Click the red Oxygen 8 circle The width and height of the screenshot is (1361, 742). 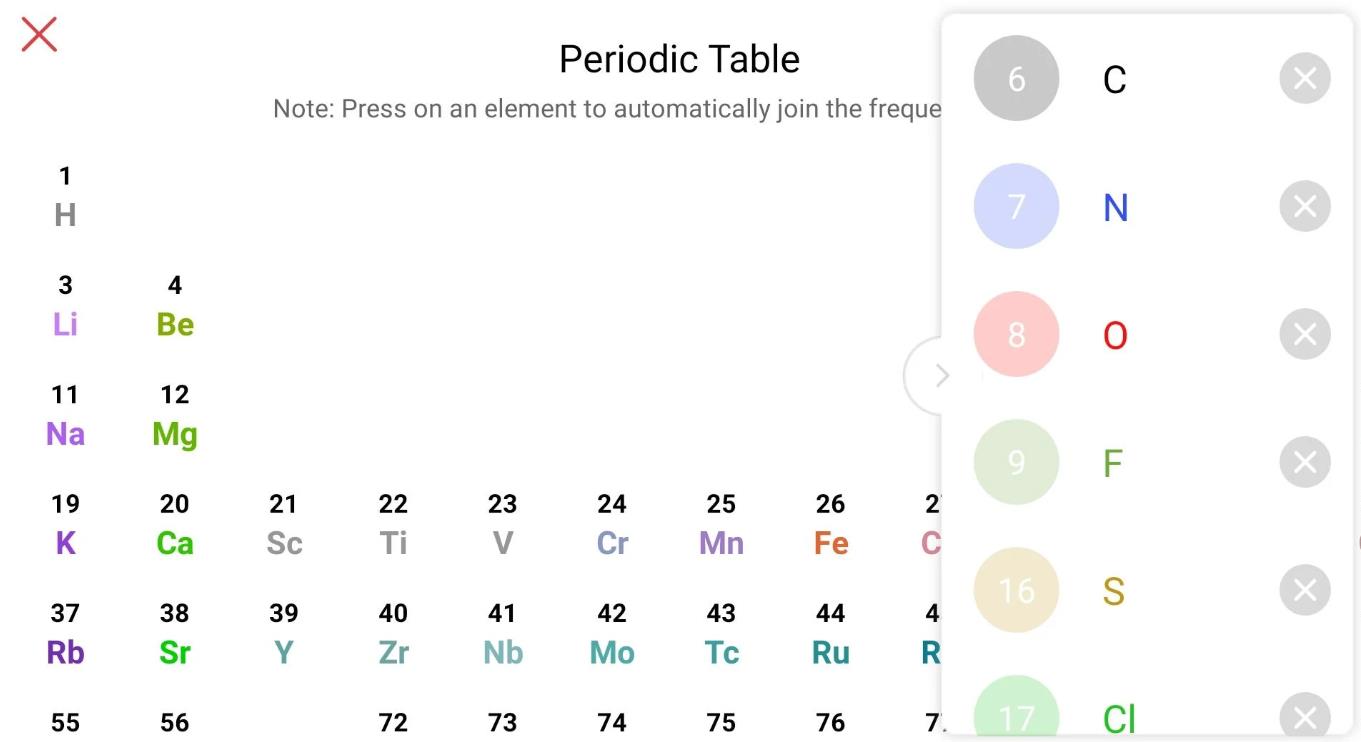[x=1016, y=335]
